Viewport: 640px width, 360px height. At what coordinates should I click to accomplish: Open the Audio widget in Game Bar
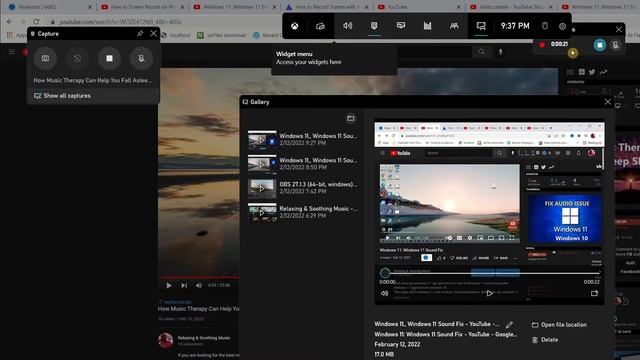tap(347, 26)
